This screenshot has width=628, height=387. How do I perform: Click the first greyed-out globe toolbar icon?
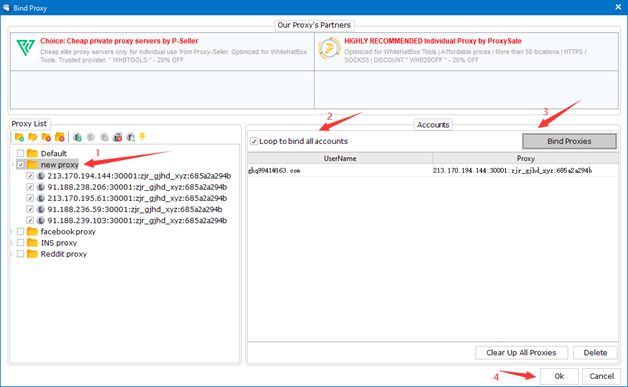point(91,137)
